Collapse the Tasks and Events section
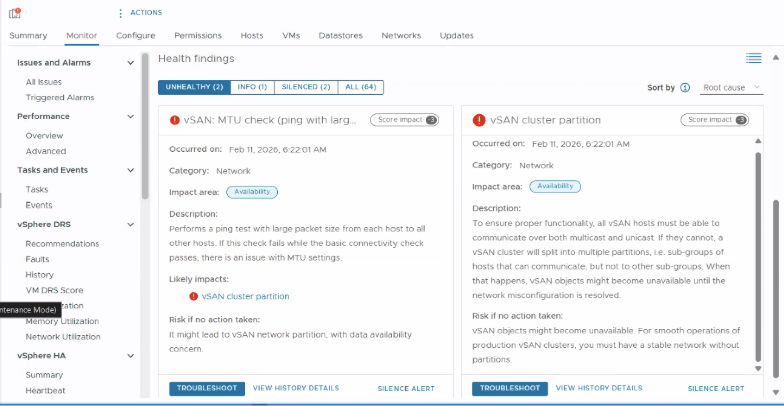 tap(130, 170)
